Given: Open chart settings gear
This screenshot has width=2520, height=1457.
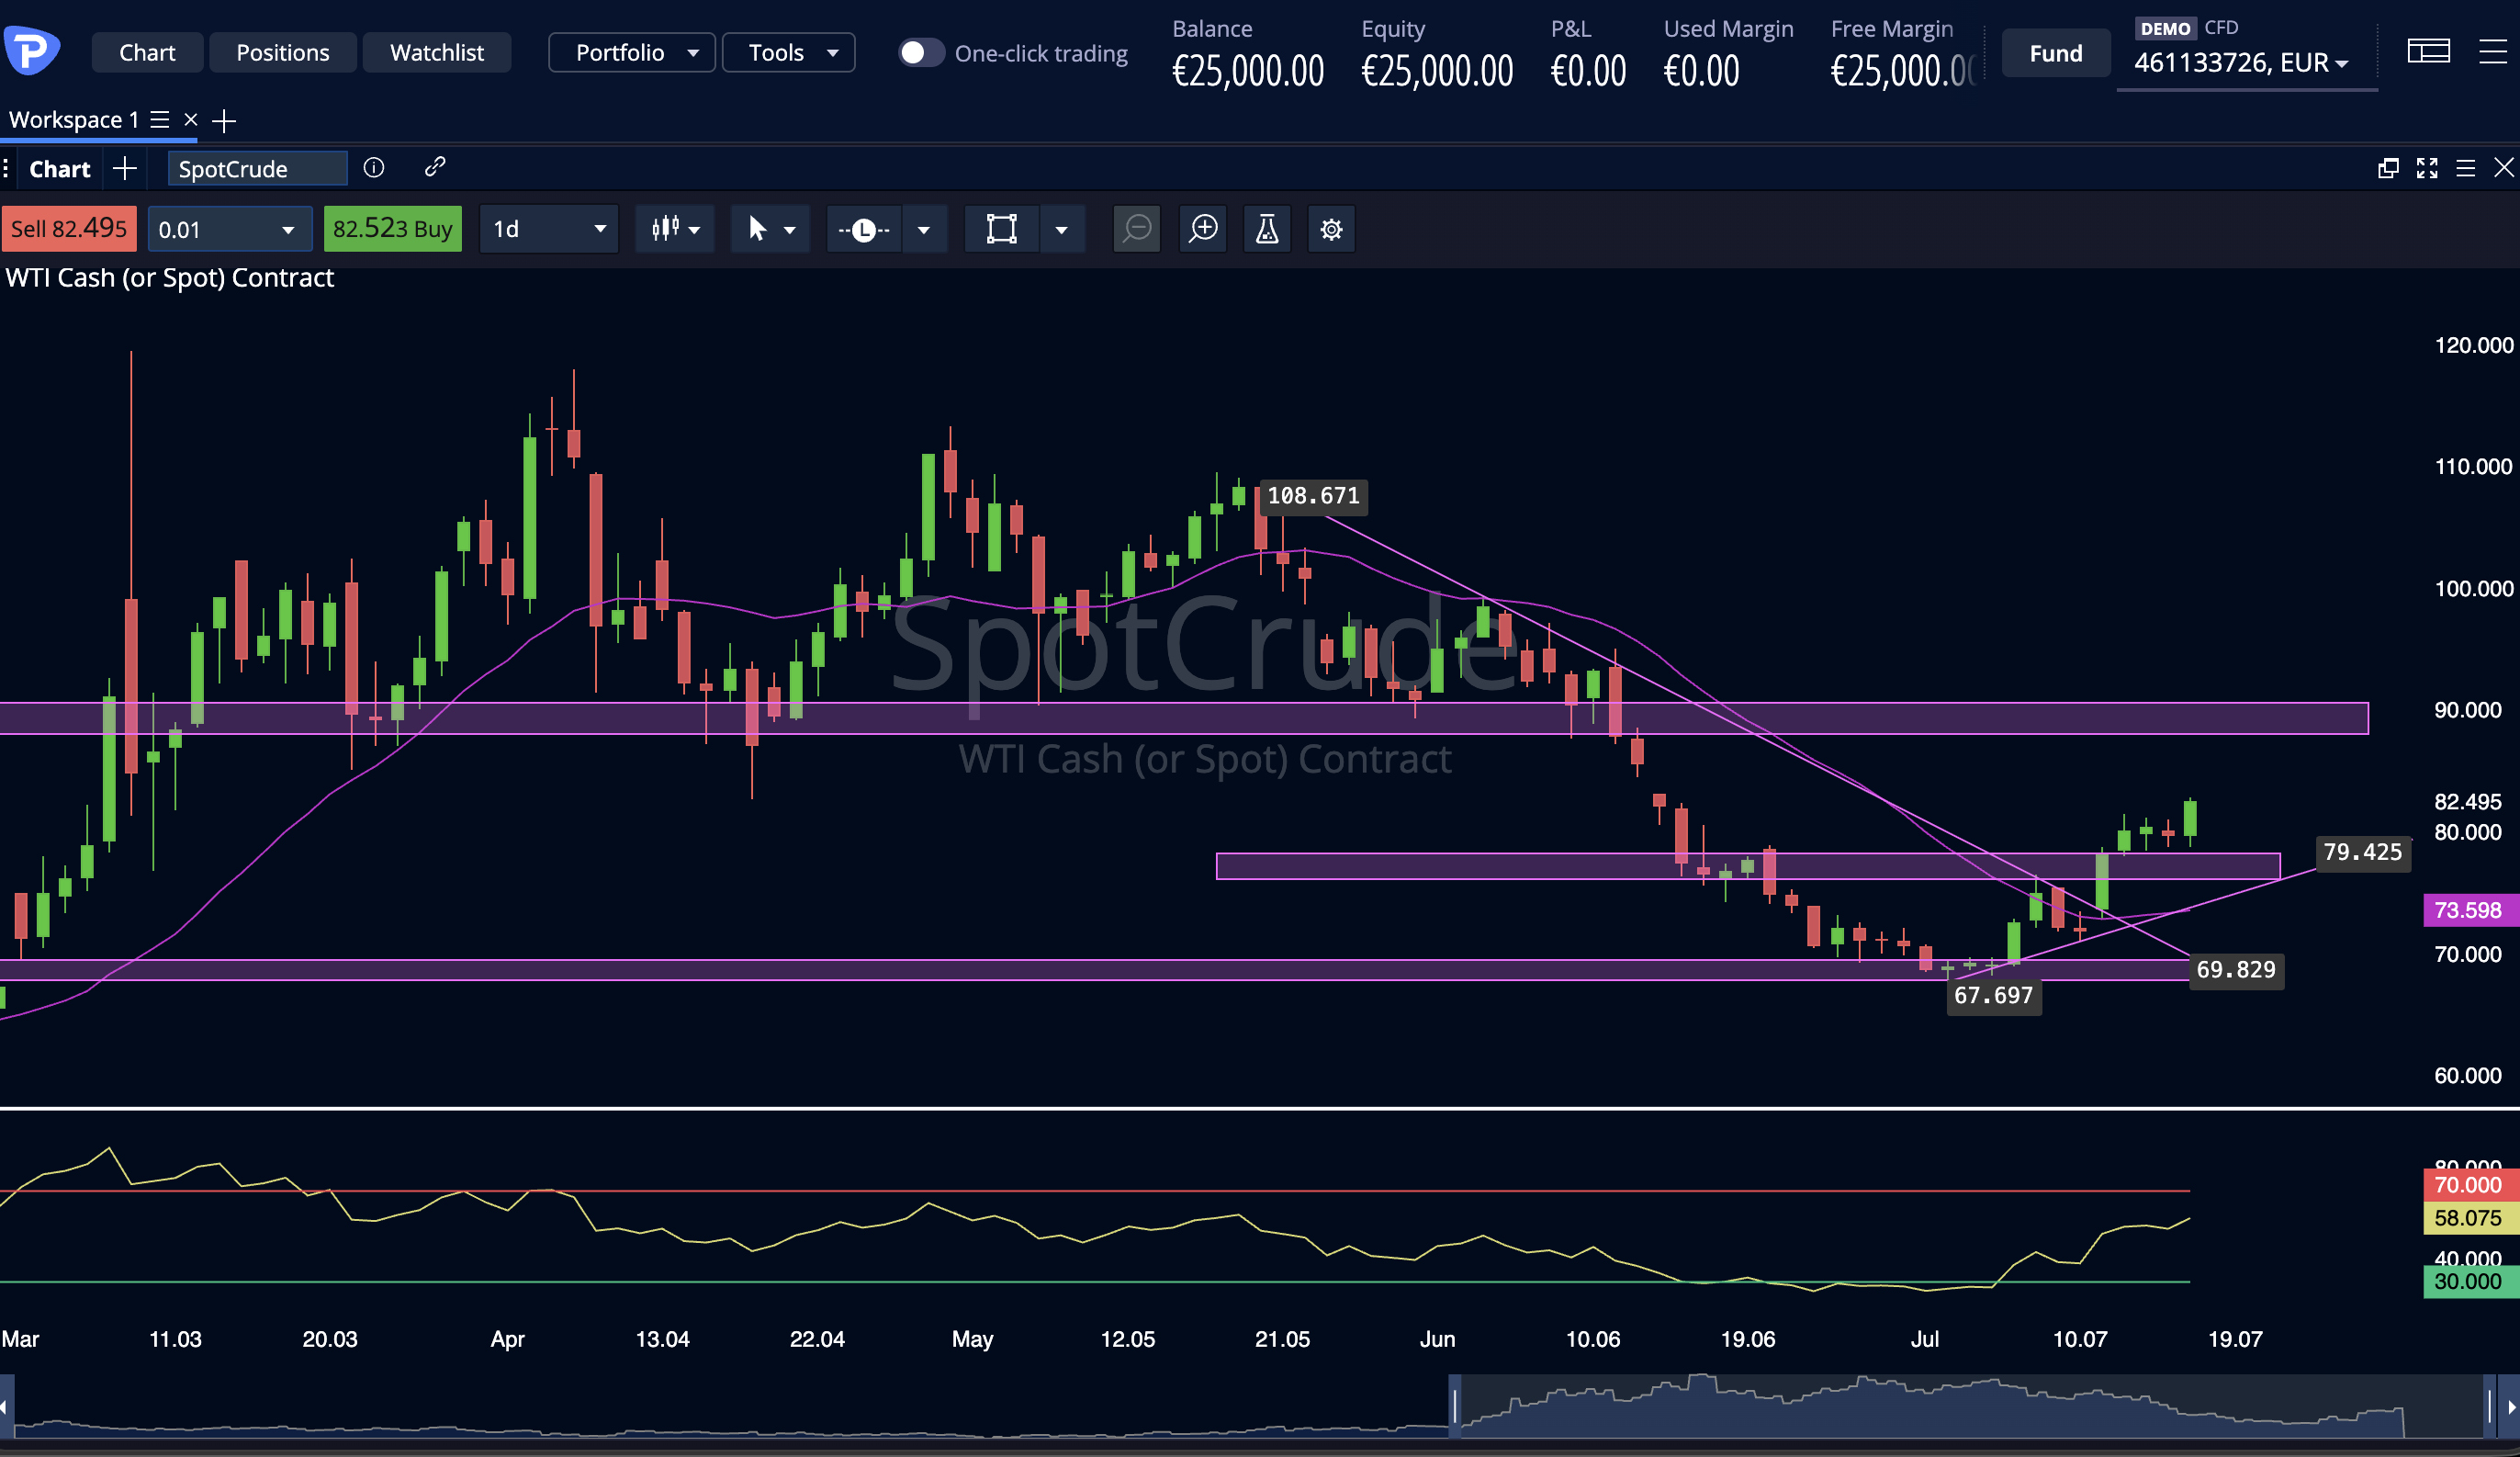Looking at the screenshot, I should coord(1331,229).
